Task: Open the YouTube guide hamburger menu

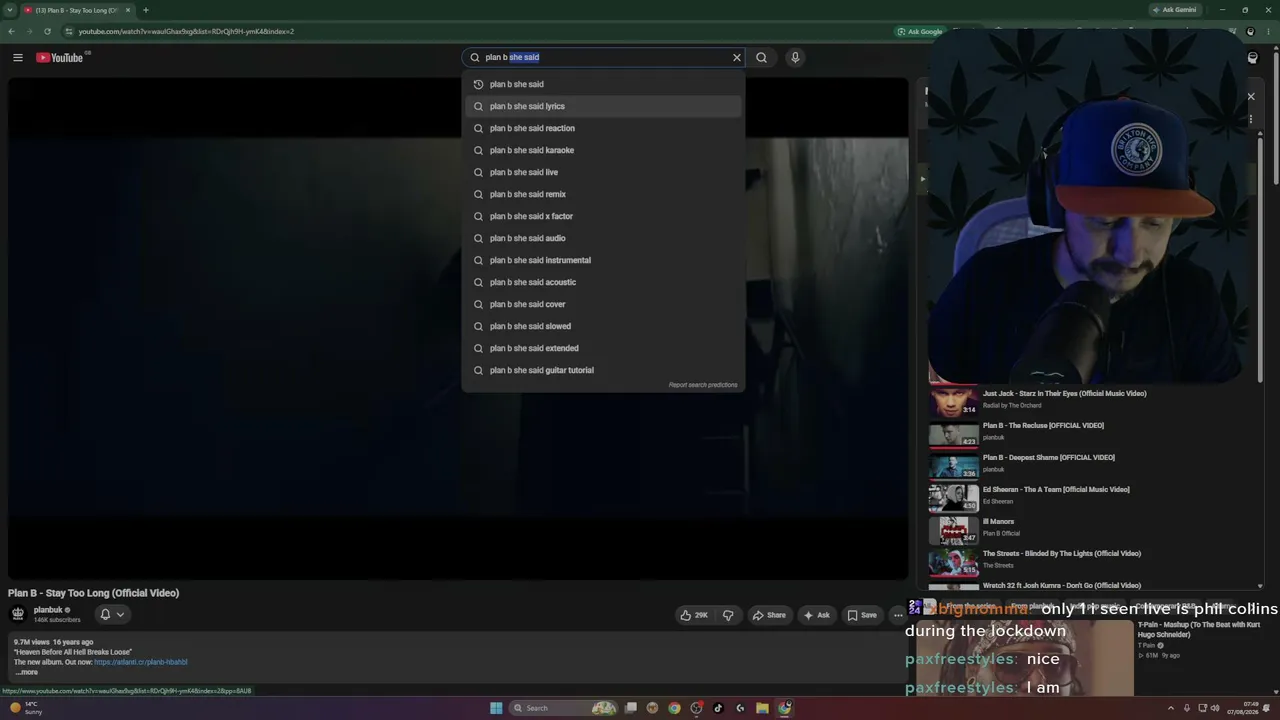Action: [18, 58]
